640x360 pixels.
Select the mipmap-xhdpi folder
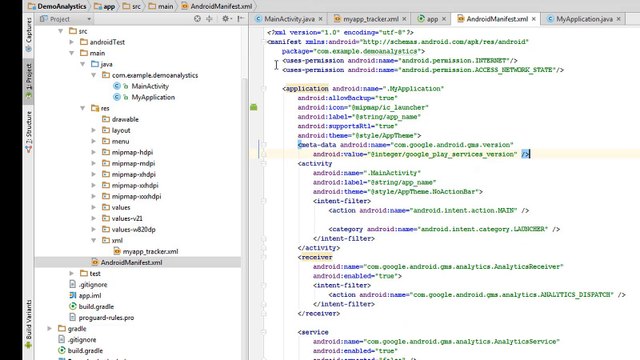point(133,174)
